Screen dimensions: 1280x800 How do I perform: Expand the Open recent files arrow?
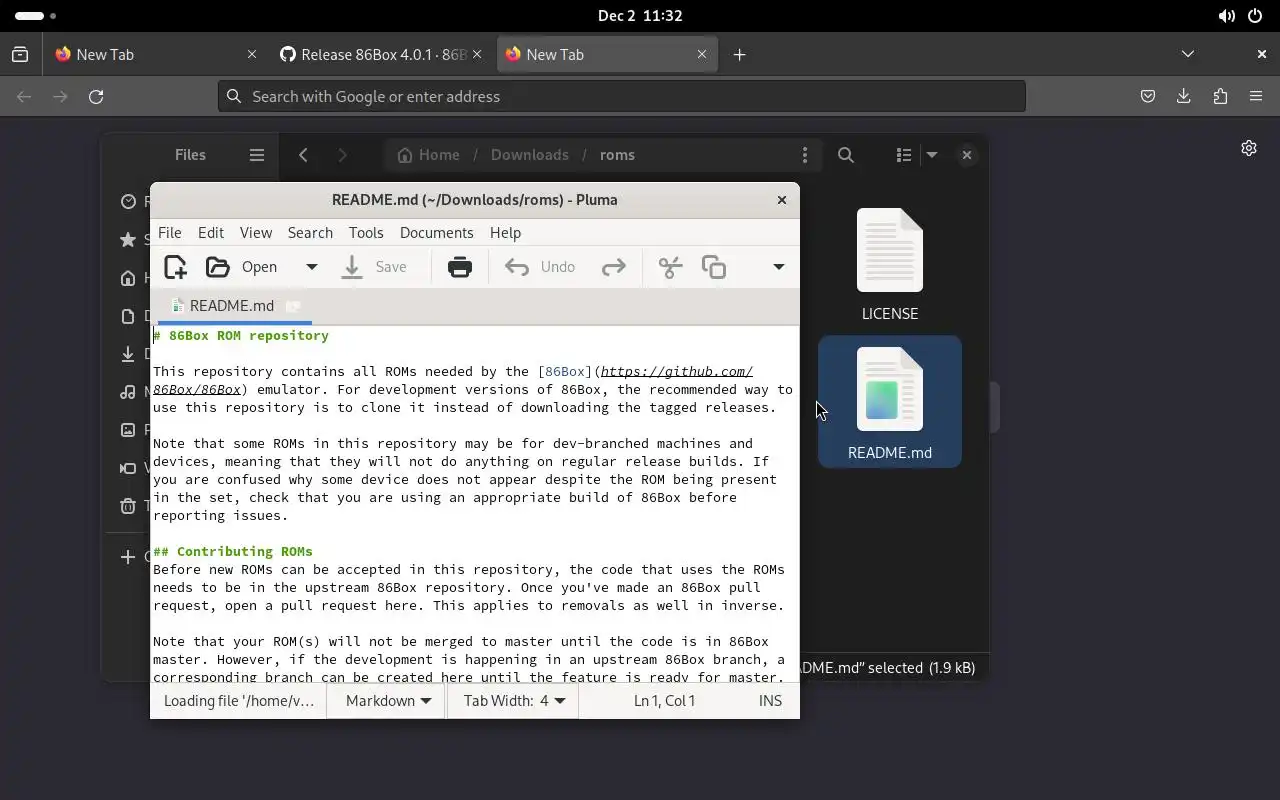(311, 267)
